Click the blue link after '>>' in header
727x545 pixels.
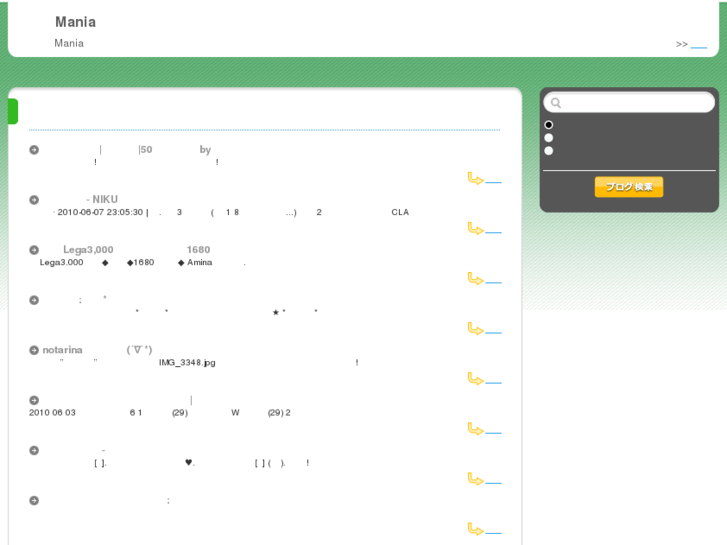pyautogui.click(x=699, y=45)
